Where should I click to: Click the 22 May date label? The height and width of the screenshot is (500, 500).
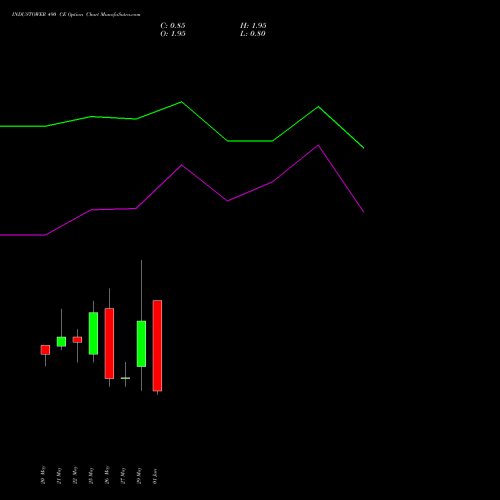tap(75, 475)
